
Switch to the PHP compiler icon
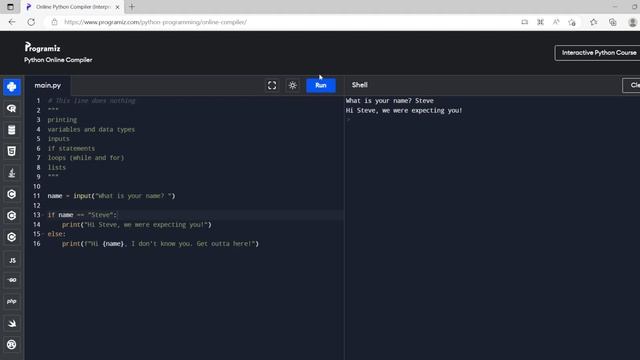point(11,302)
